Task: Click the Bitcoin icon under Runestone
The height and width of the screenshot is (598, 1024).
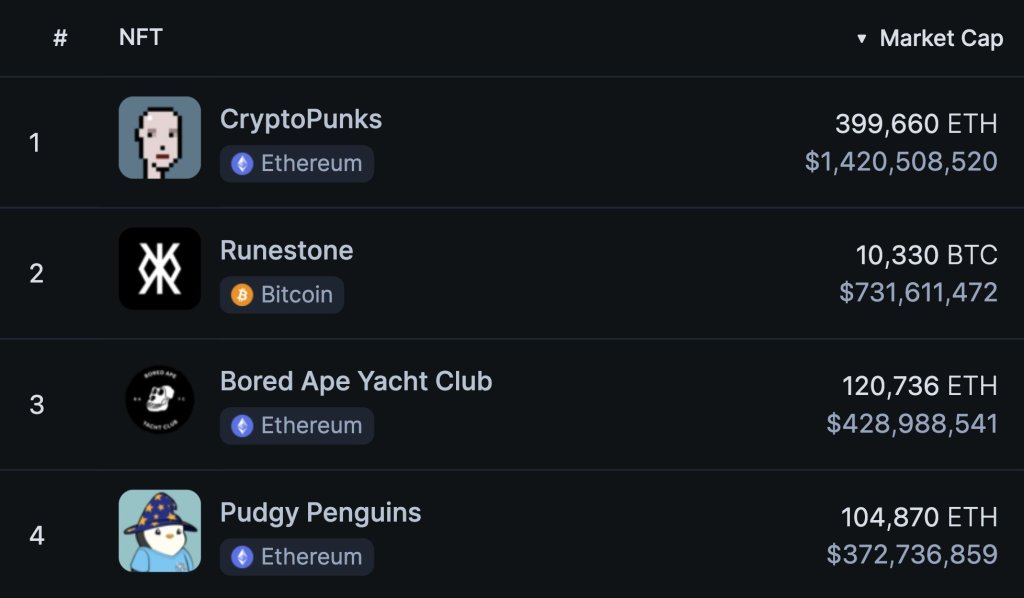Action: [x=242, y=295]
